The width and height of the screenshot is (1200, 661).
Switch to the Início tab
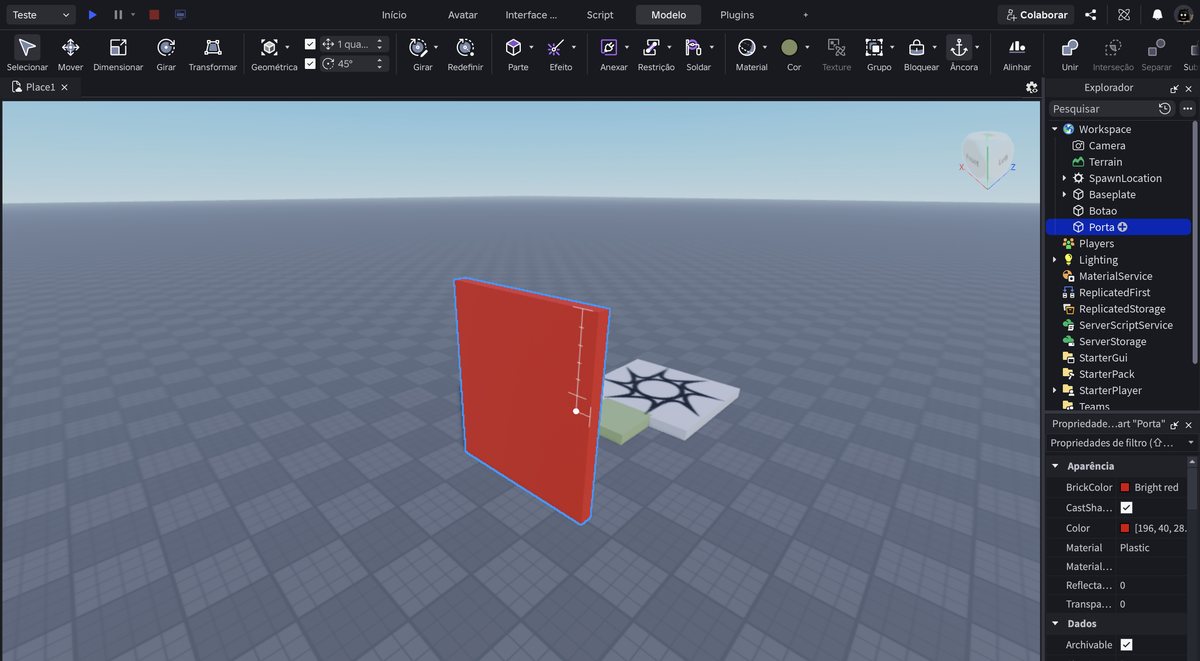(394, 15)
